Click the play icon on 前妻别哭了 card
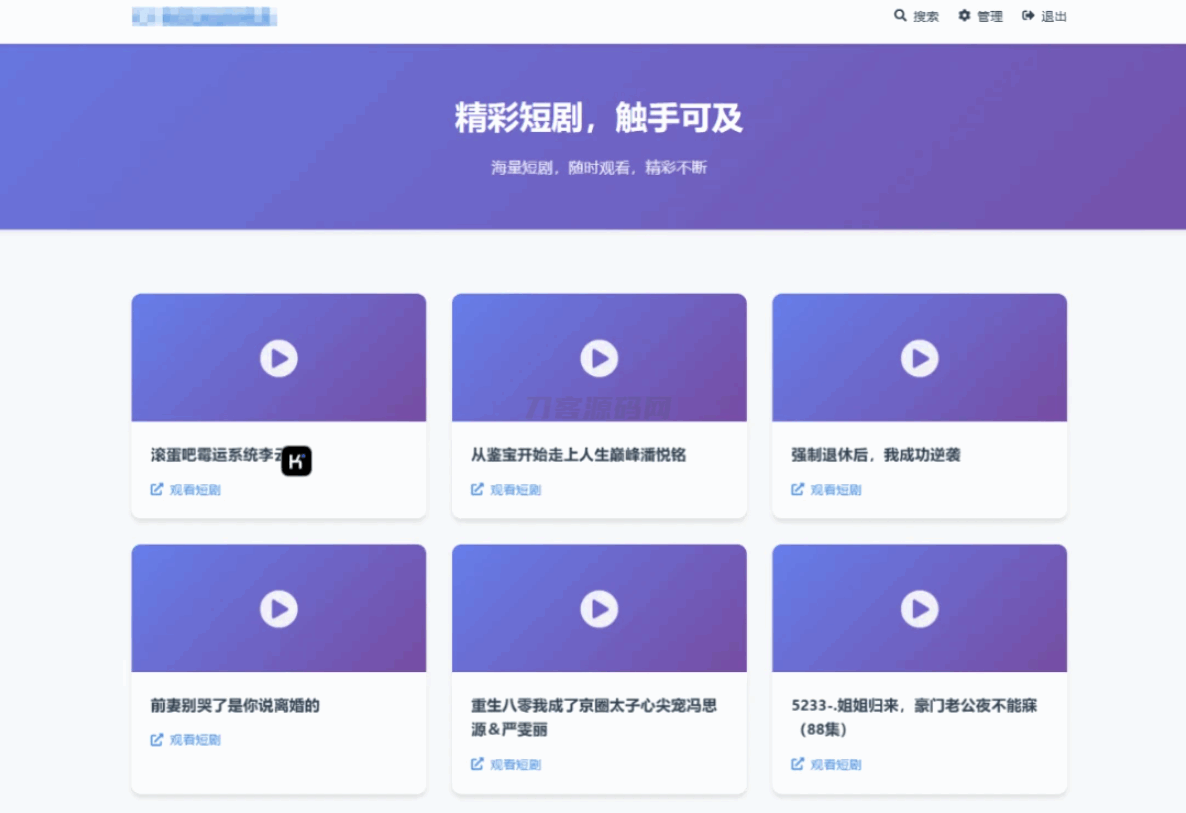The height and width of the screenshot is (813, 1186). point(278,608)
